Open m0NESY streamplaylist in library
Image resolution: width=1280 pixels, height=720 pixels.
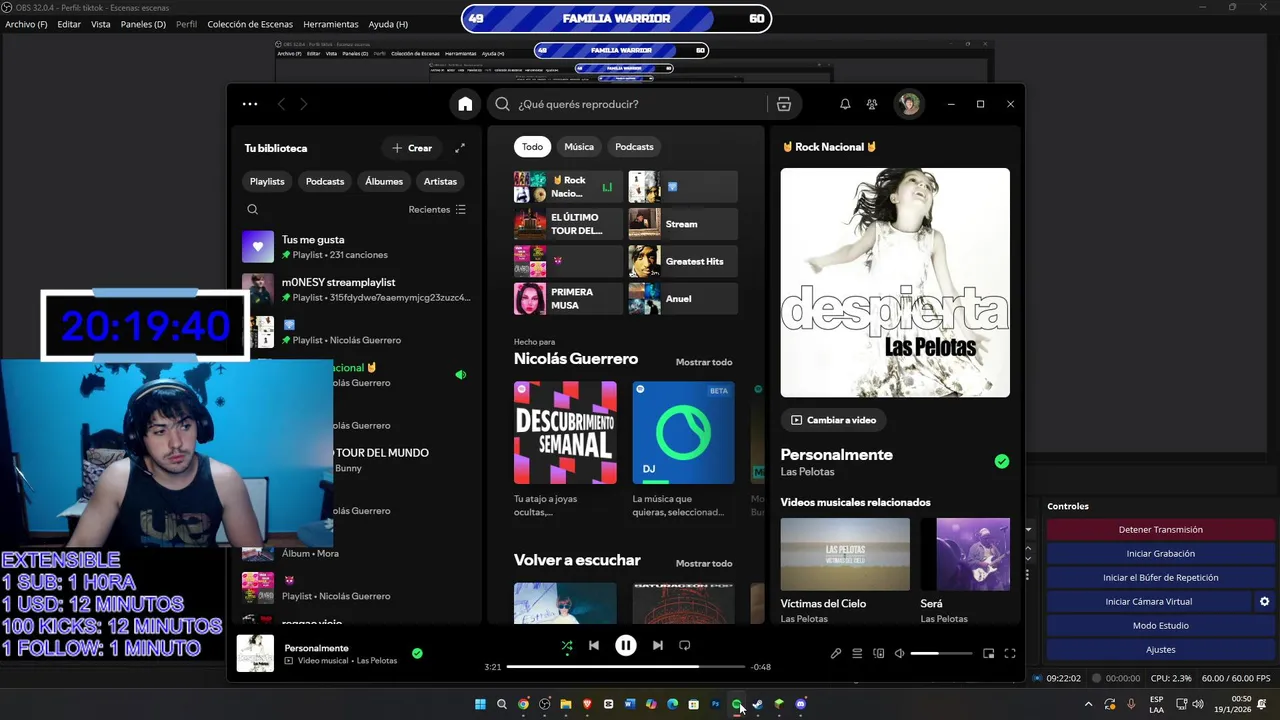pos(356,289)
